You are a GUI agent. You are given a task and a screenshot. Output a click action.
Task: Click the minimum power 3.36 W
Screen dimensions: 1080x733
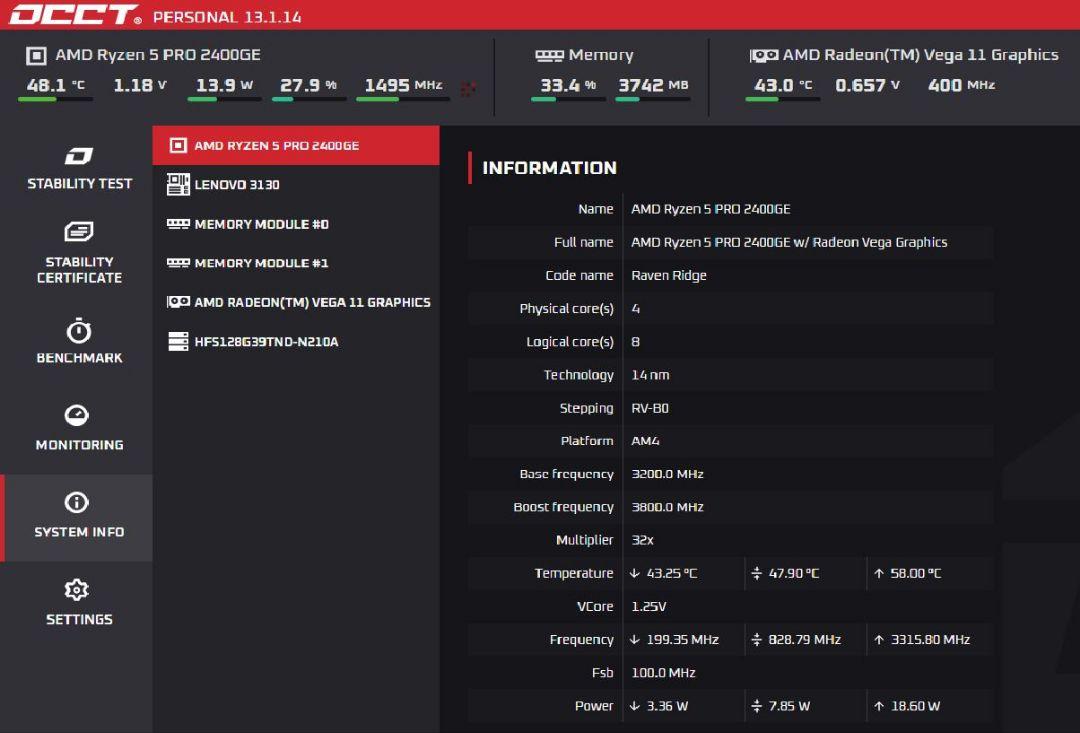667,705
